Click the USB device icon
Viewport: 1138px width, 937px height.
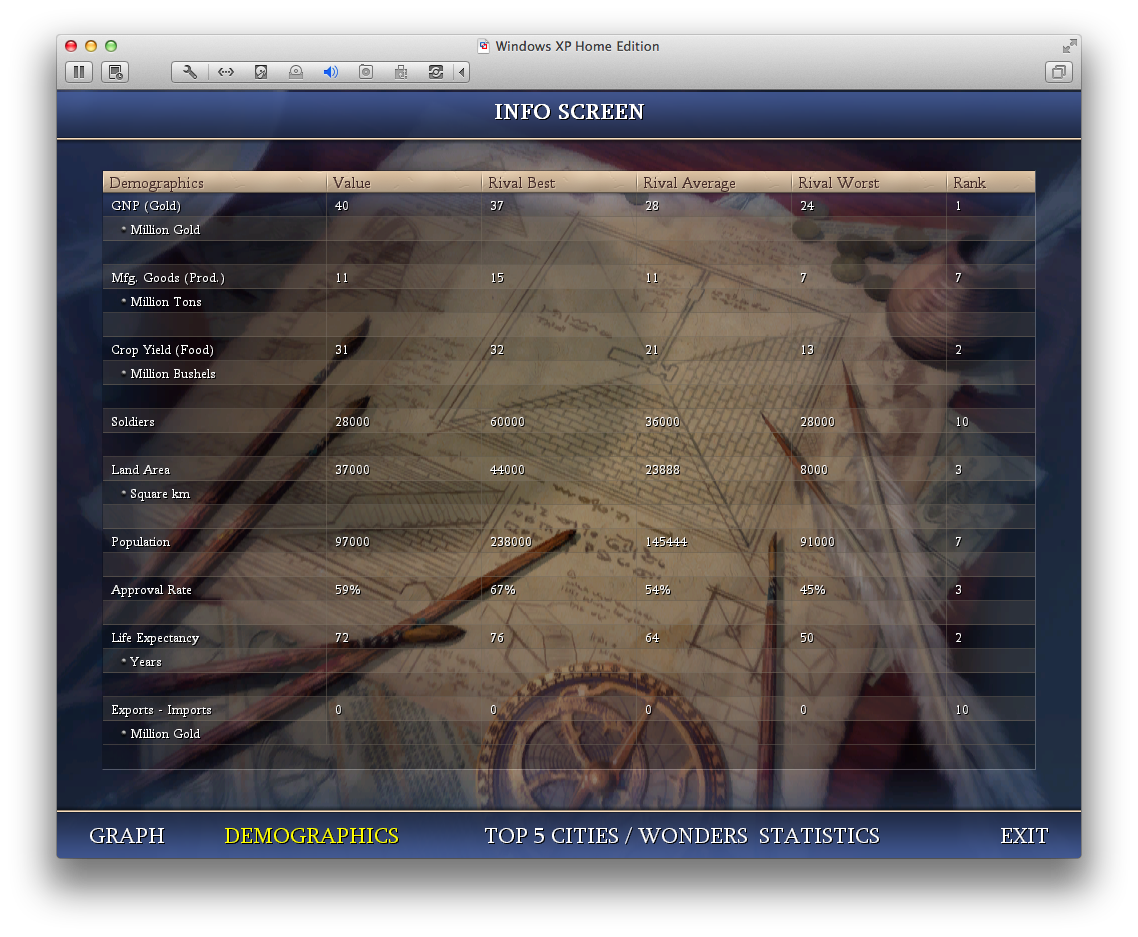coord(401,72)
